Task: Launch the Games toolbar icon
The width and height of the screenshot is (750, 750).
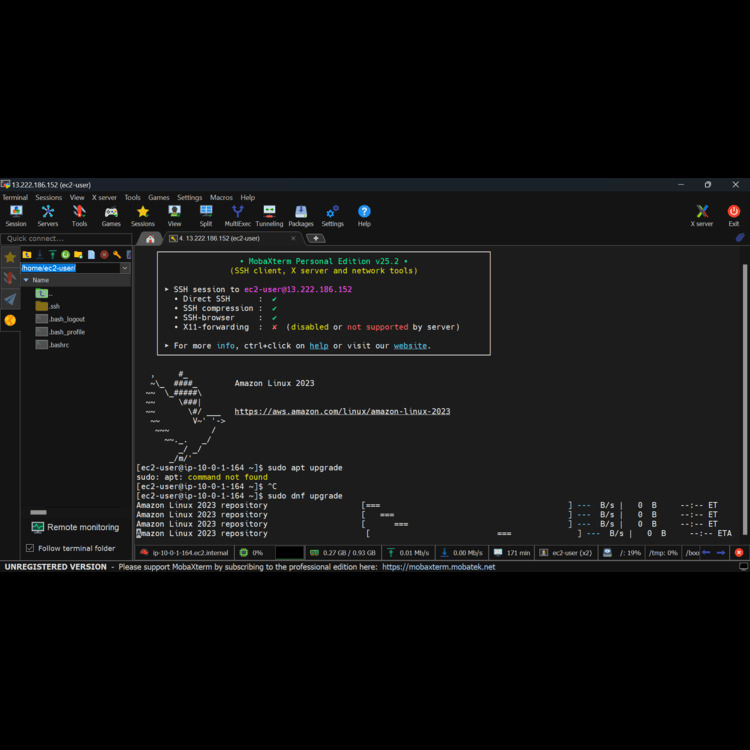Action: (111, 216)
